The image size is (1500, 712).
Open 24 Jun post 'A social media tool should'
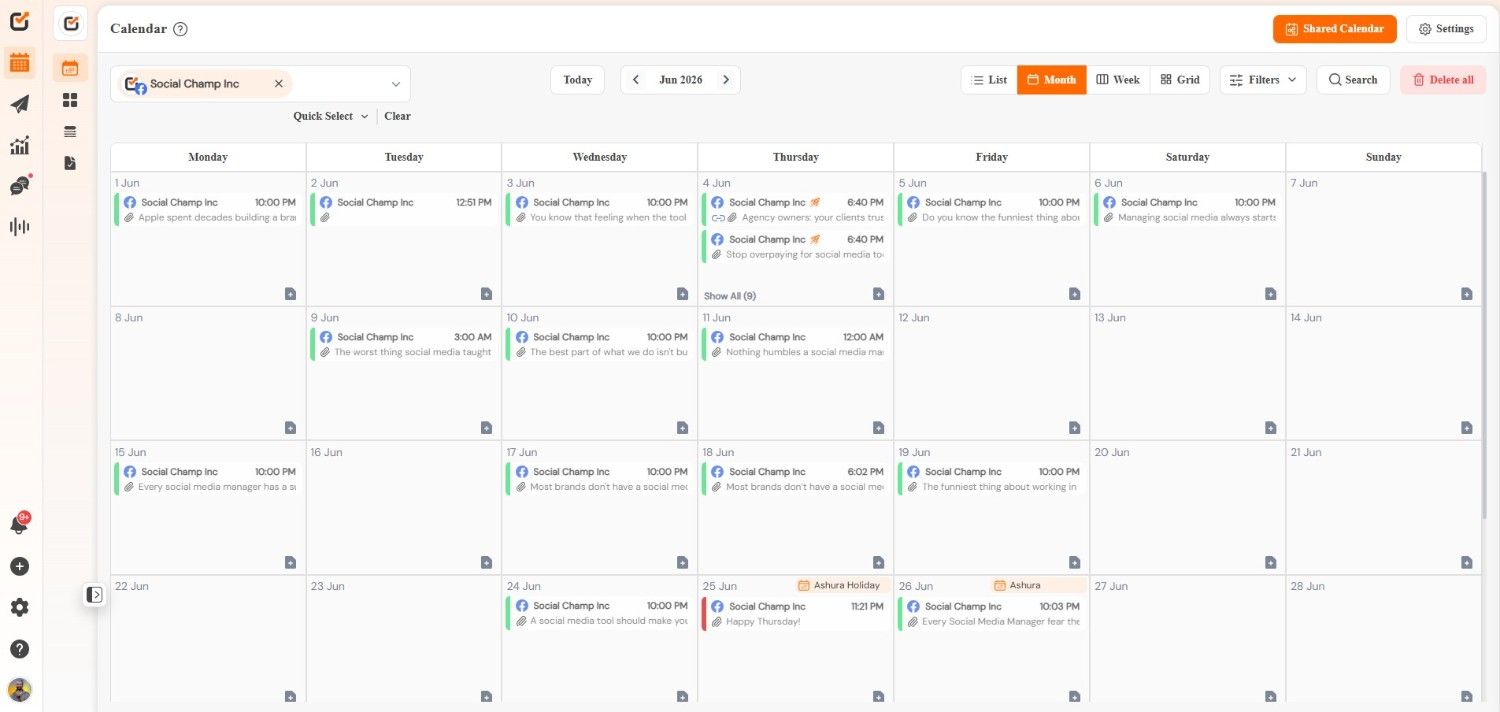(599, 614)
